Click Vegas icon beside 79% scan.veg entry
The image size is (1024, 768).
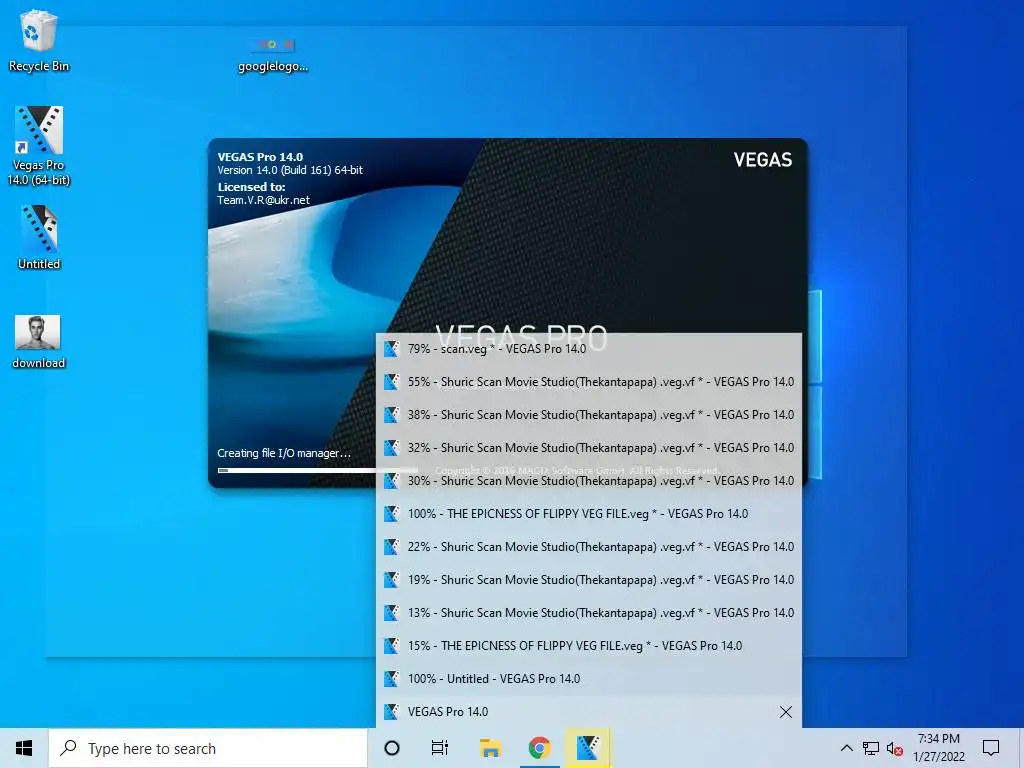(x=391, y=349)
